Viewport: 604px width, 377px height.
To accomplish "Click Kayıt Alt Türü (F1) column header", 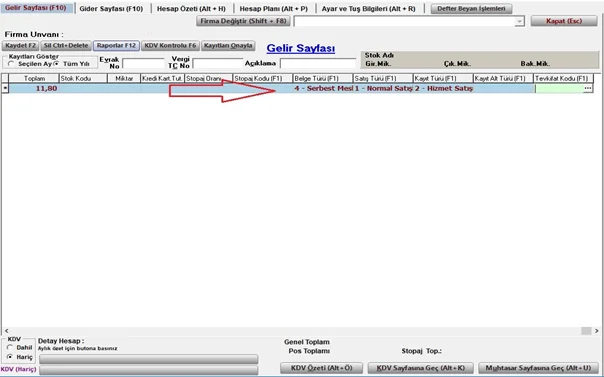I will [503, 78].
